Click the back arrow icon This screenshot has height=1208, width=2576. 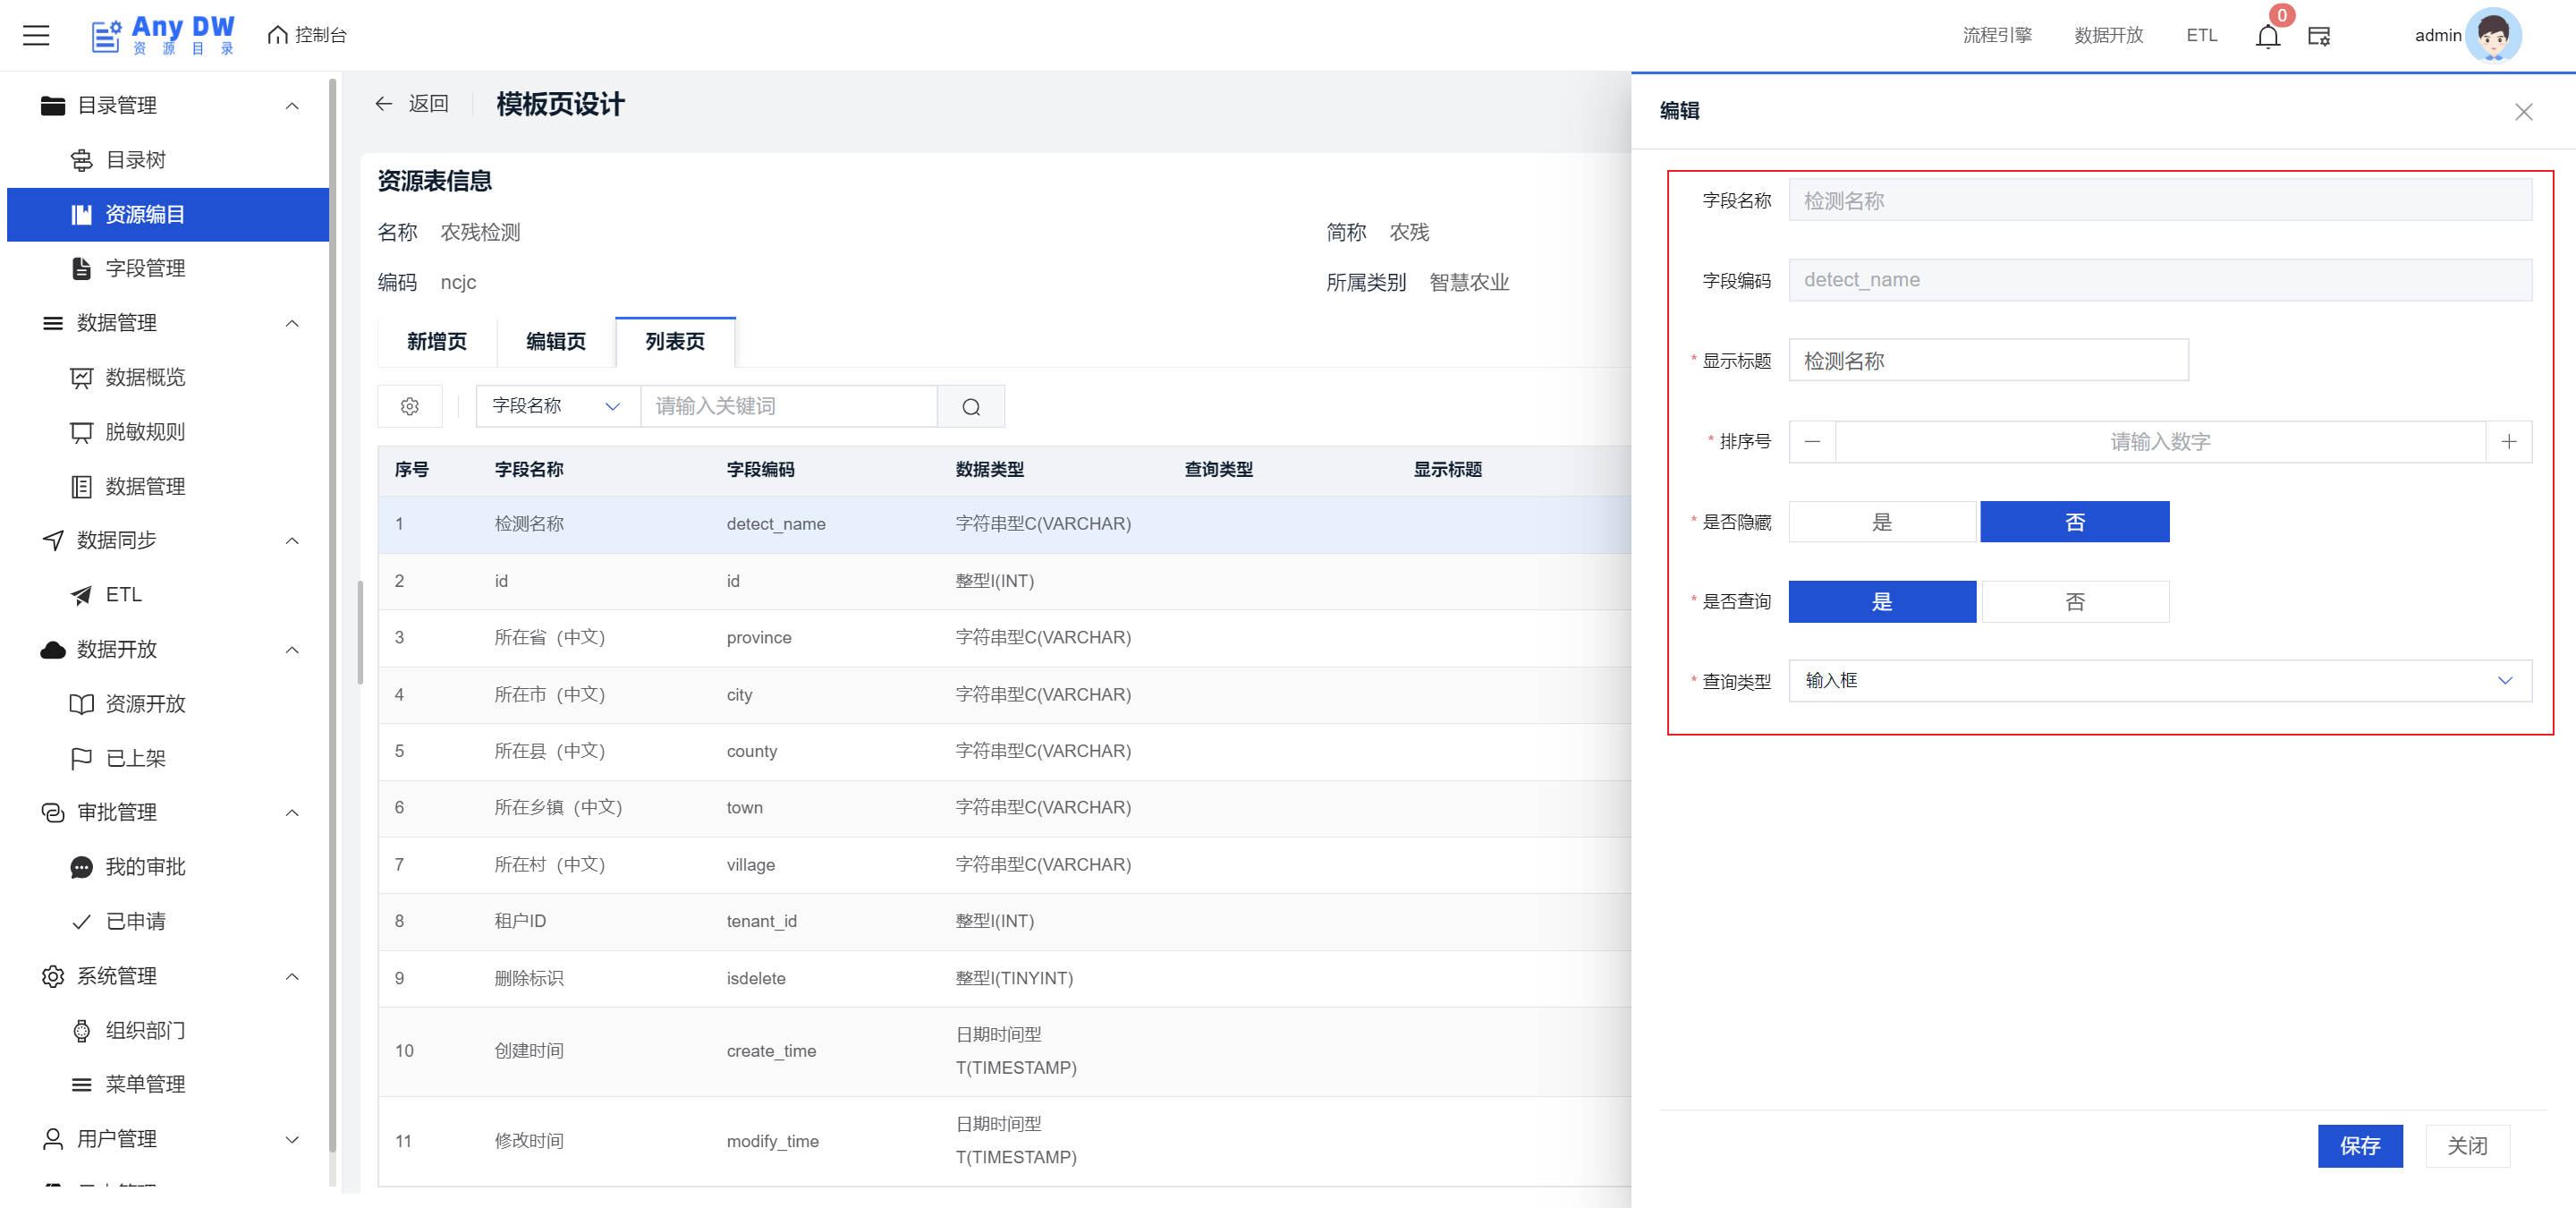[384, 103]
